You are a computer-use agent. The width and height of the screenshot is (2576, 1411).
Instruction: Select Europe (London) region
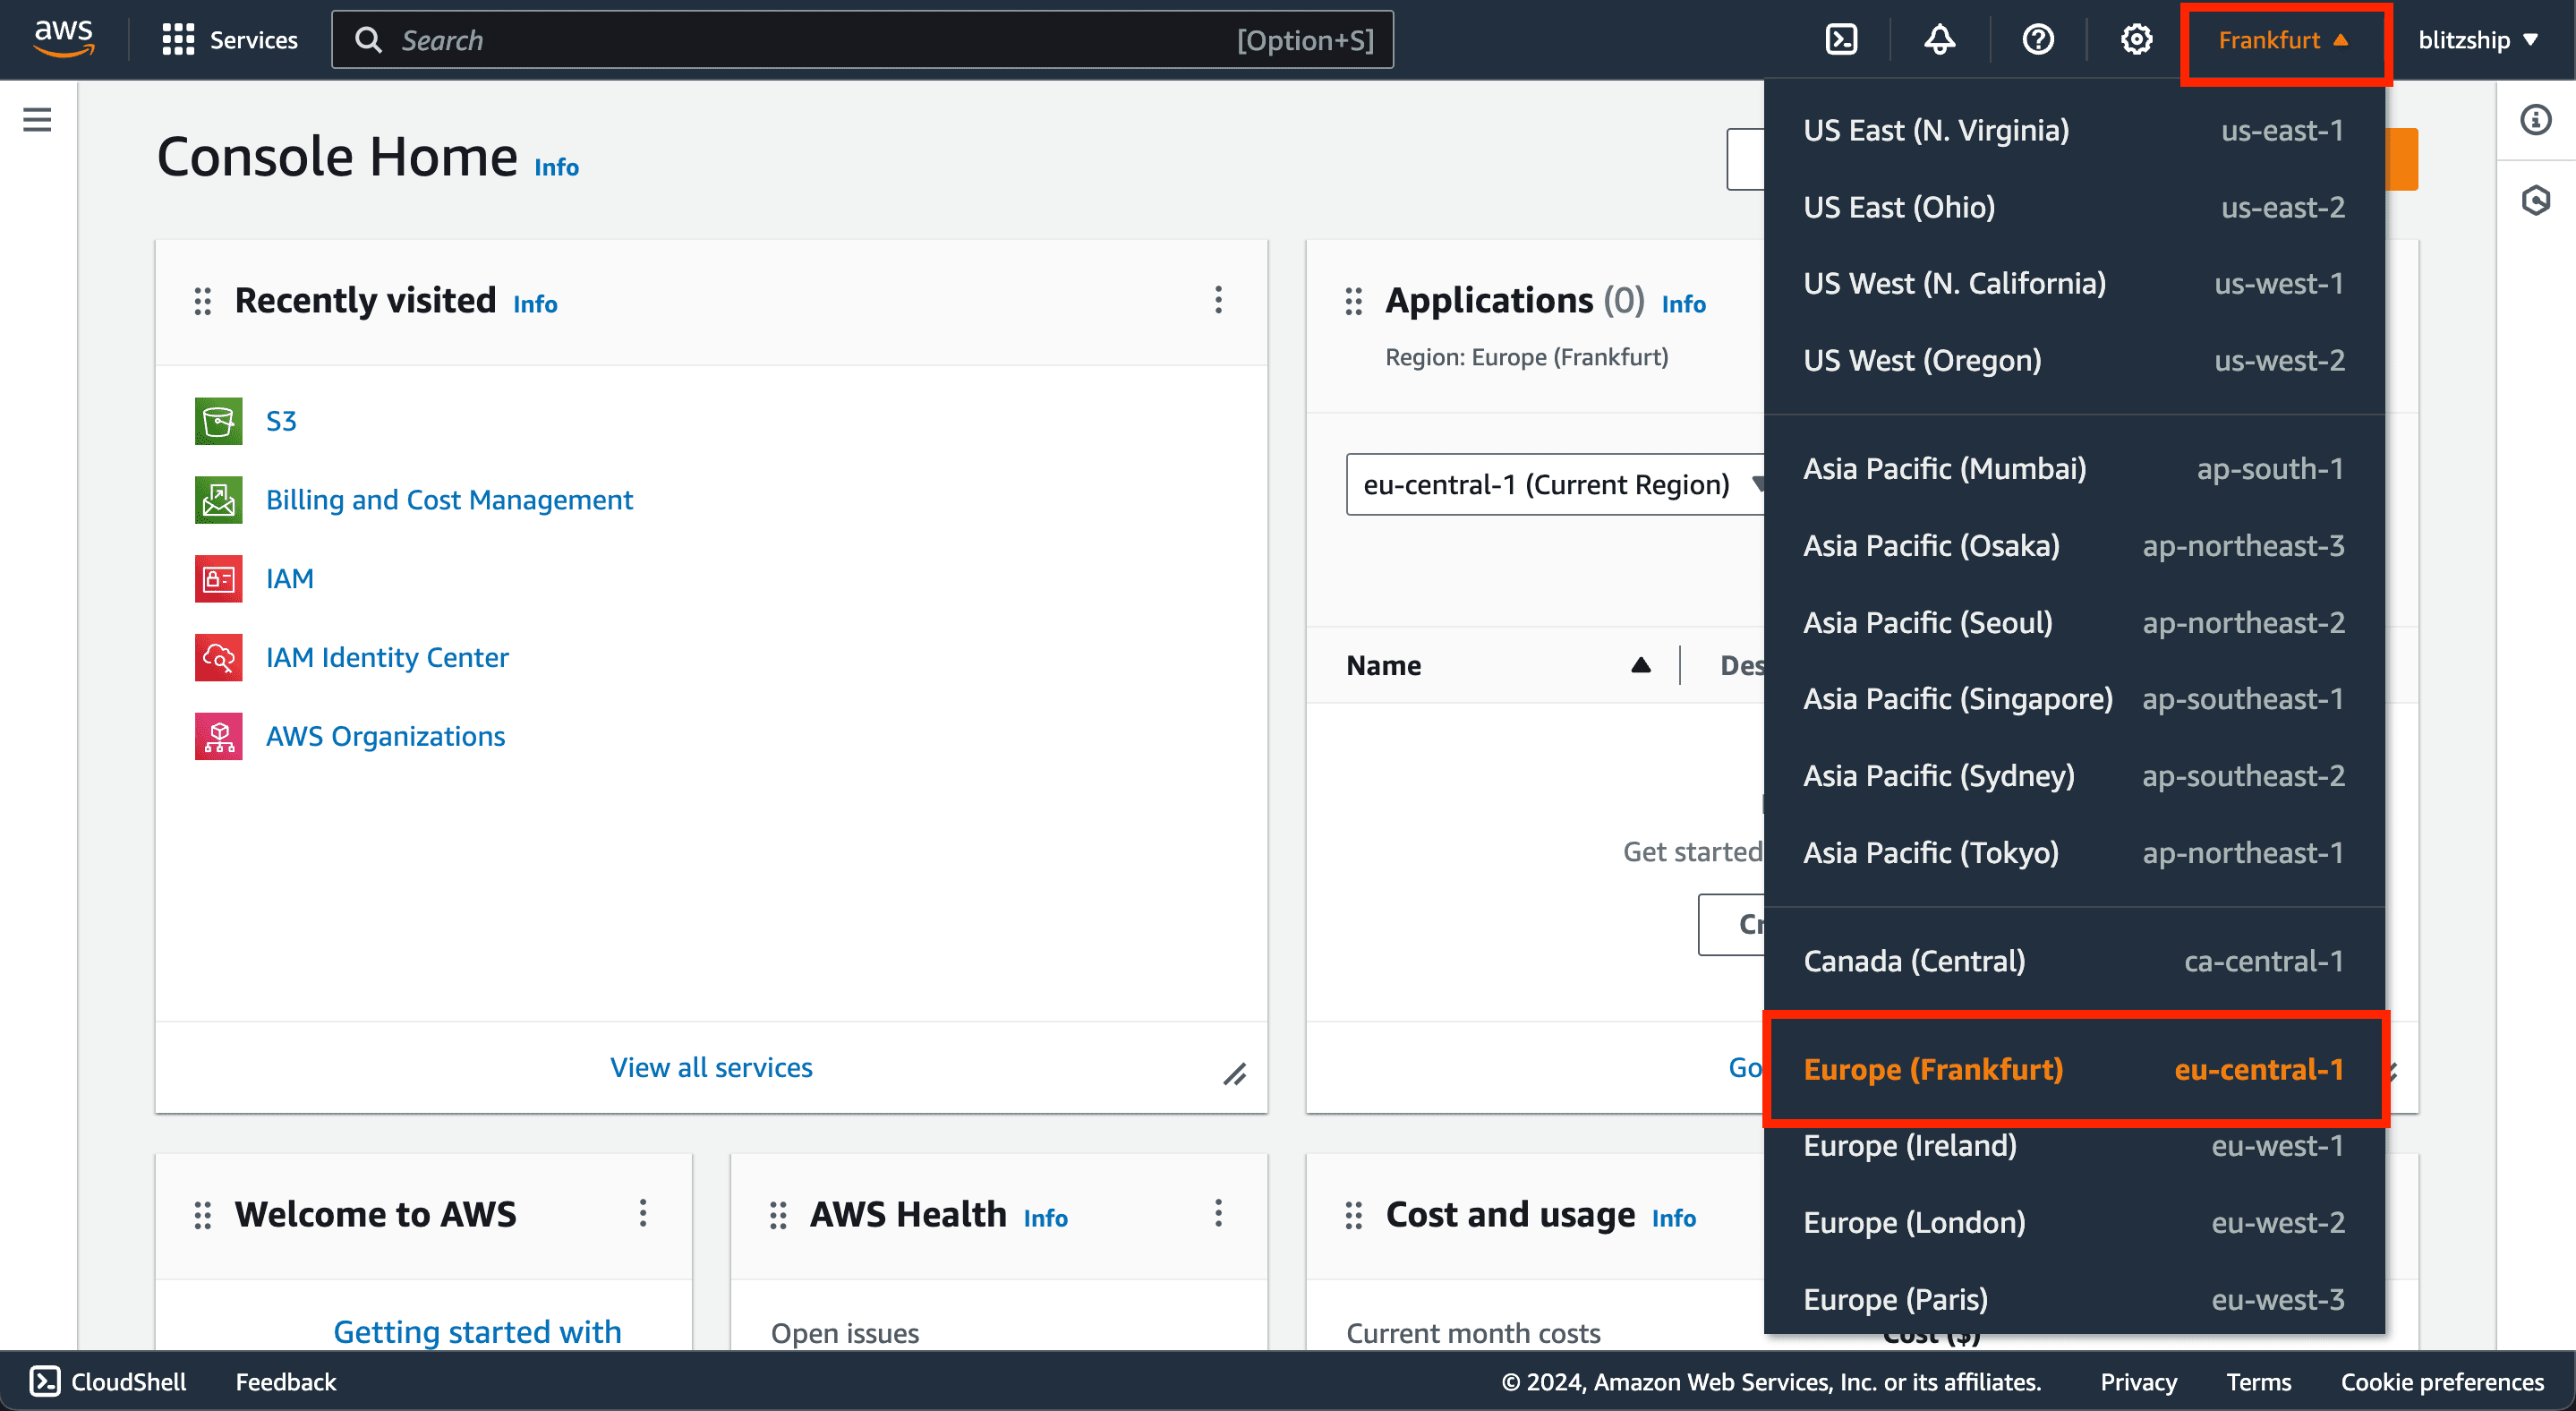pos(2074,1223)
